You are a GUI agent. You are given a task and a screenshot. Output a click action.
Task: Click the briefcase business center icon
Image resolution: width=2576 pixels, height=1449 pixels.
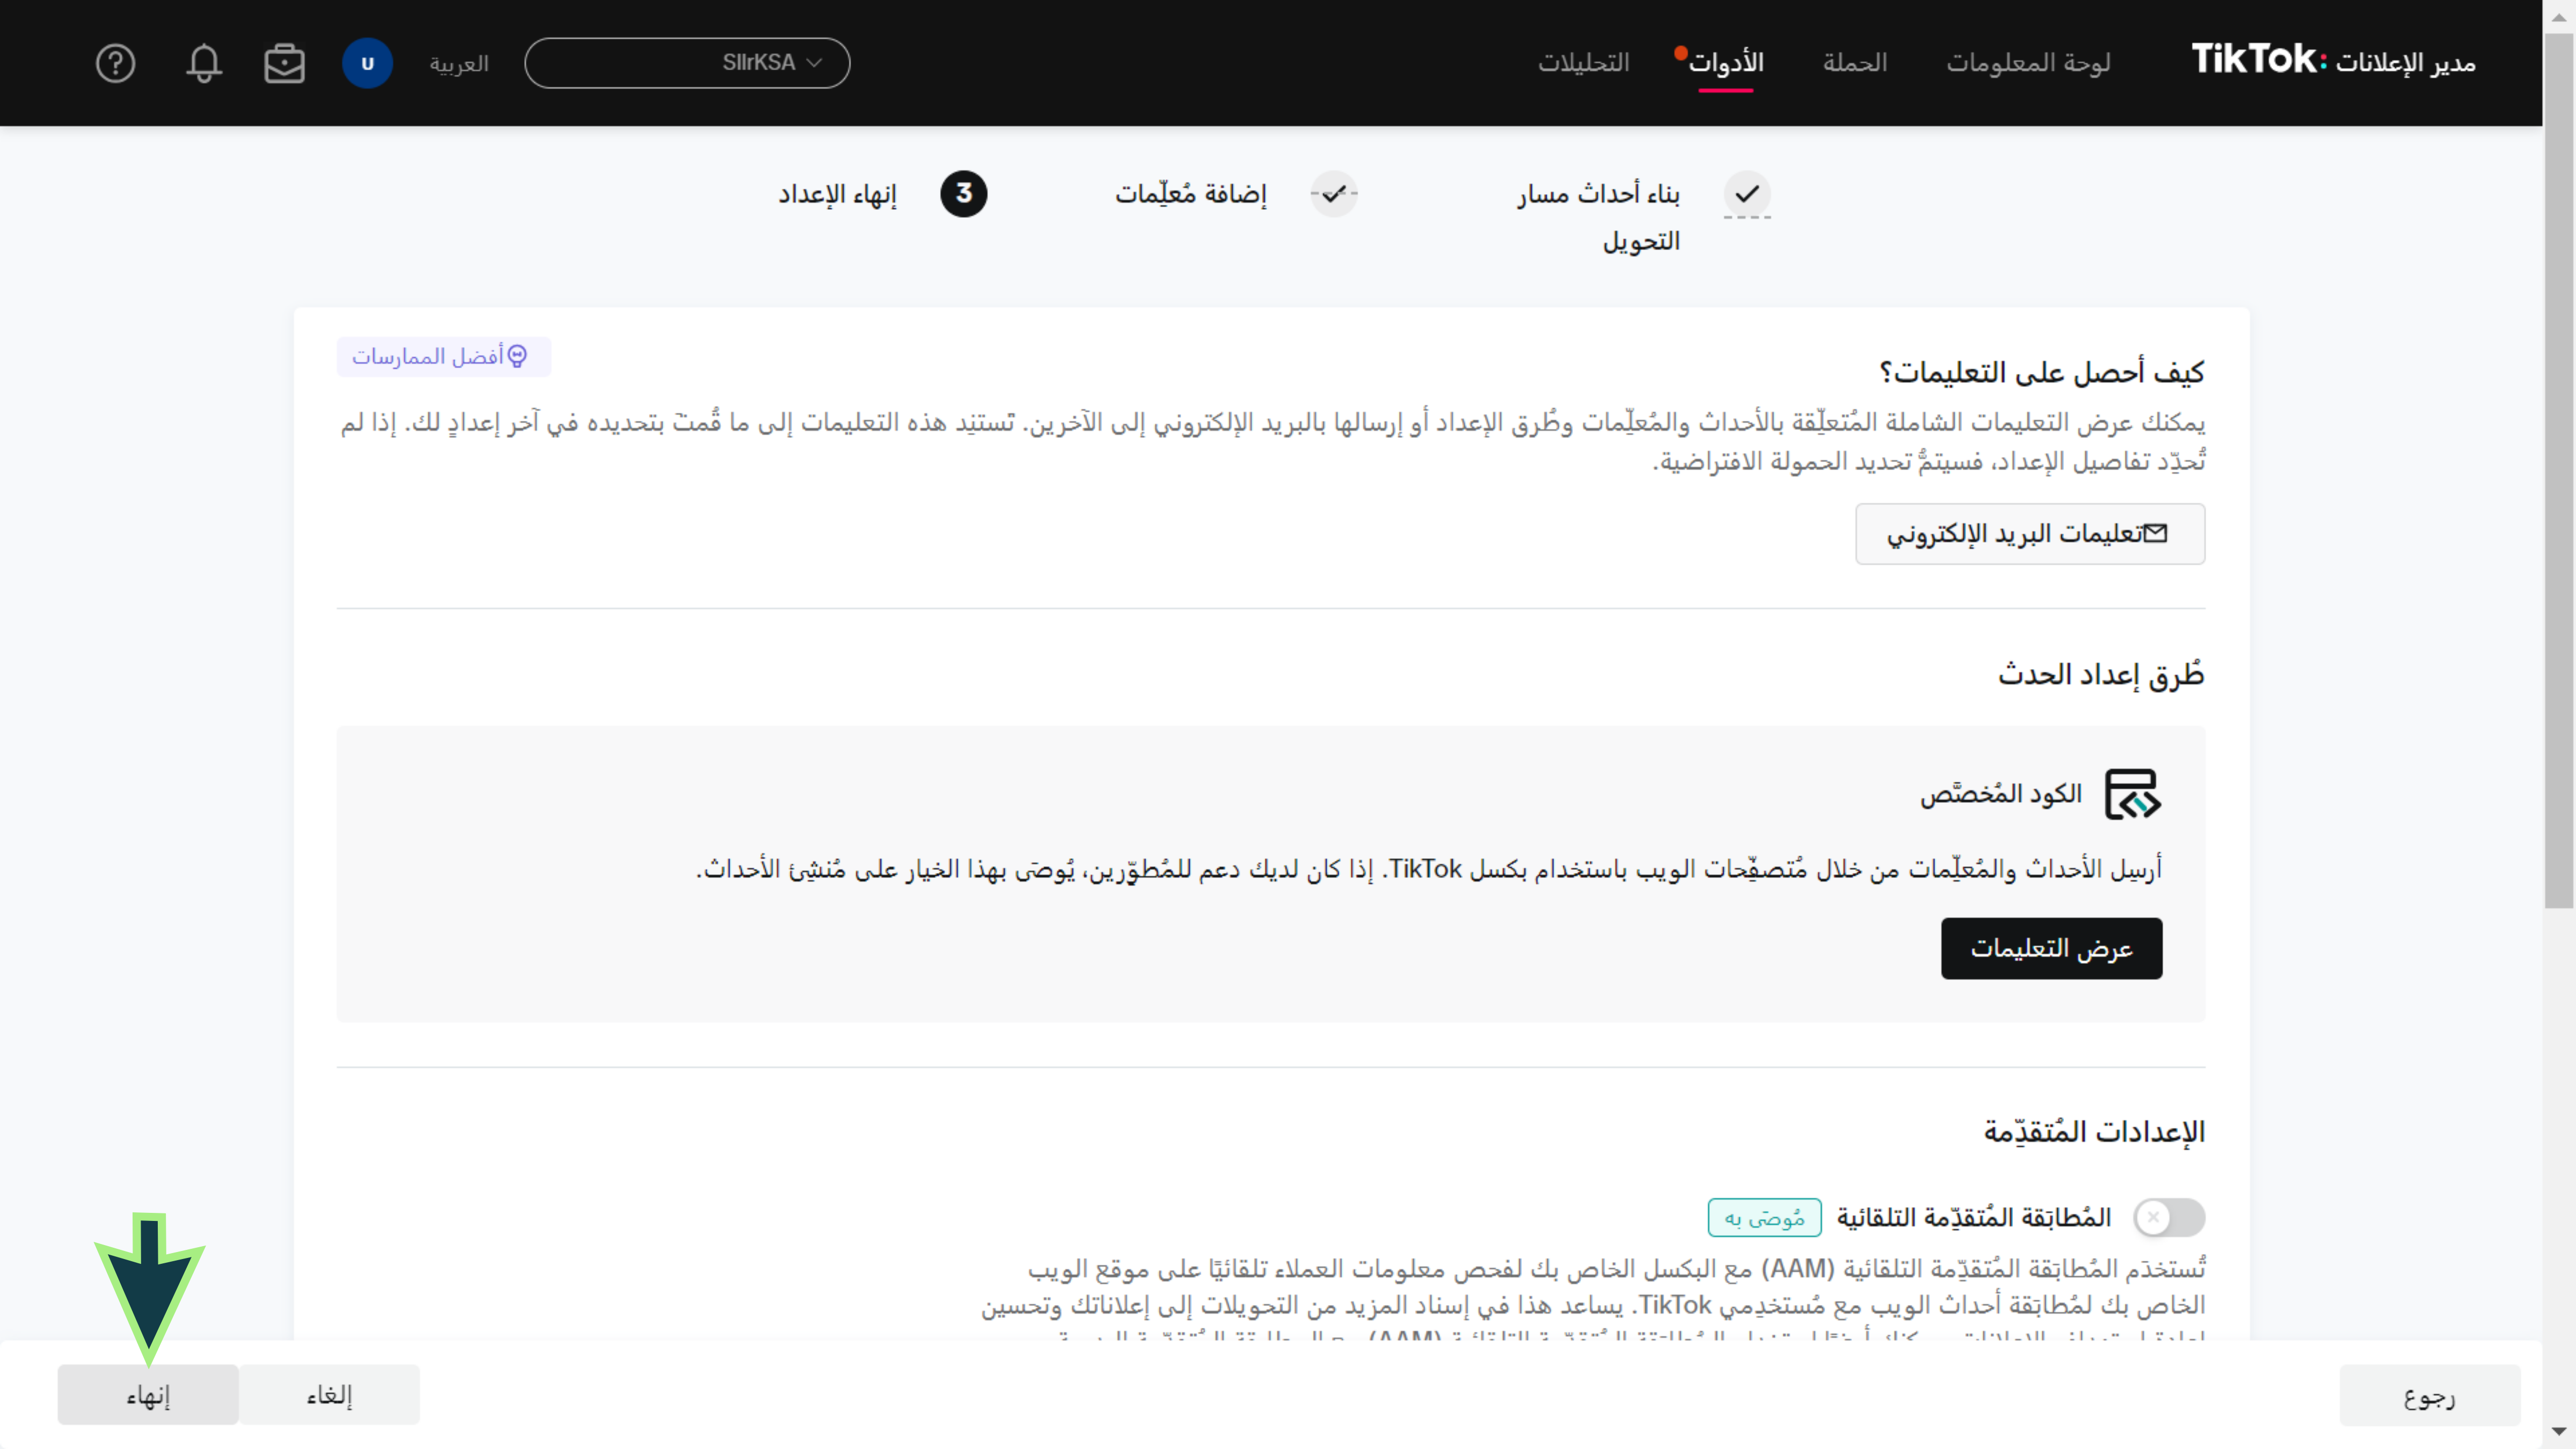point(284,63)
